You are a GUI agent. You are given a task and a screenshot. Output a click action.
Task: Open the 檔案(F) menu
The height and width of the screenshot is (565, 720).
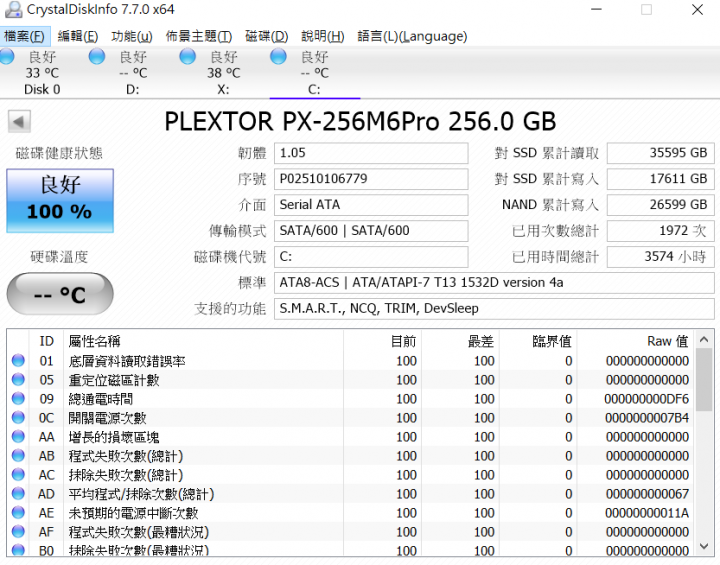click(25, 36)
